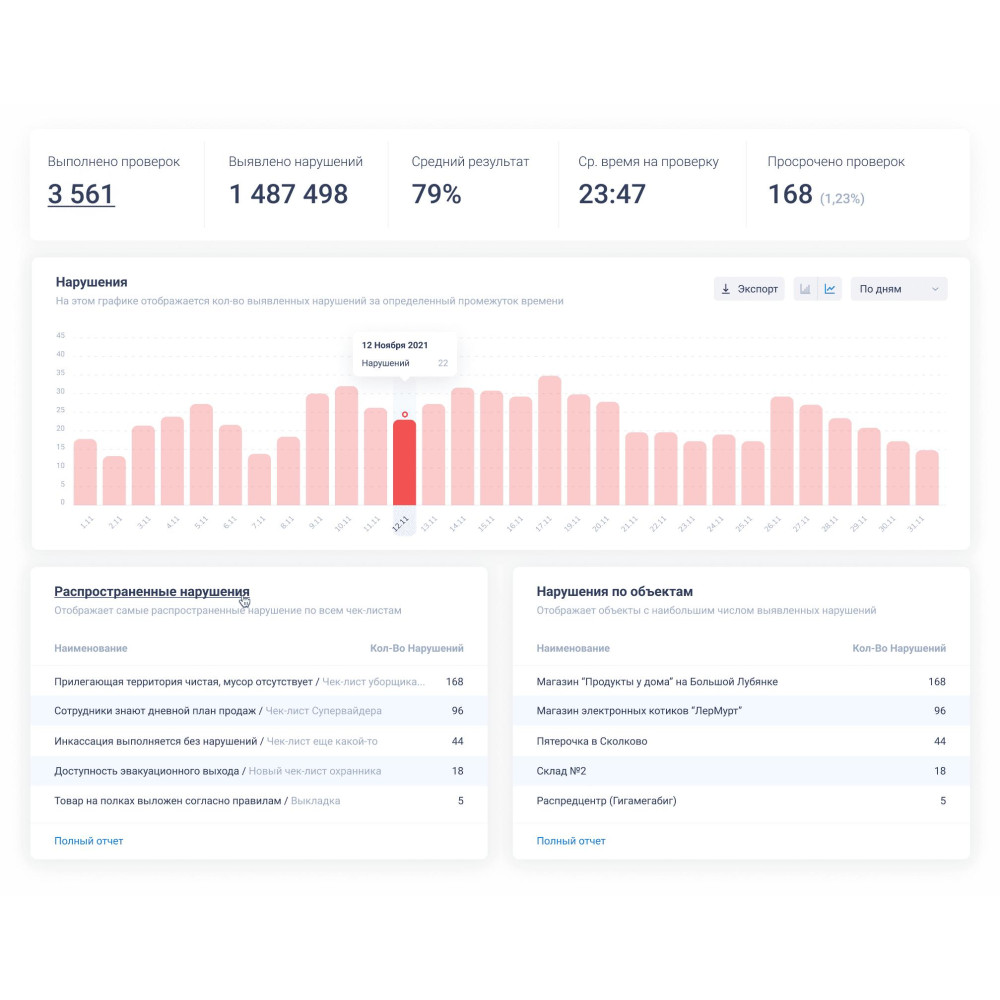Viewport: 1000px width, 1000px height.
Task: Switch chart to bar chart view icon
Action: (805, 289)
